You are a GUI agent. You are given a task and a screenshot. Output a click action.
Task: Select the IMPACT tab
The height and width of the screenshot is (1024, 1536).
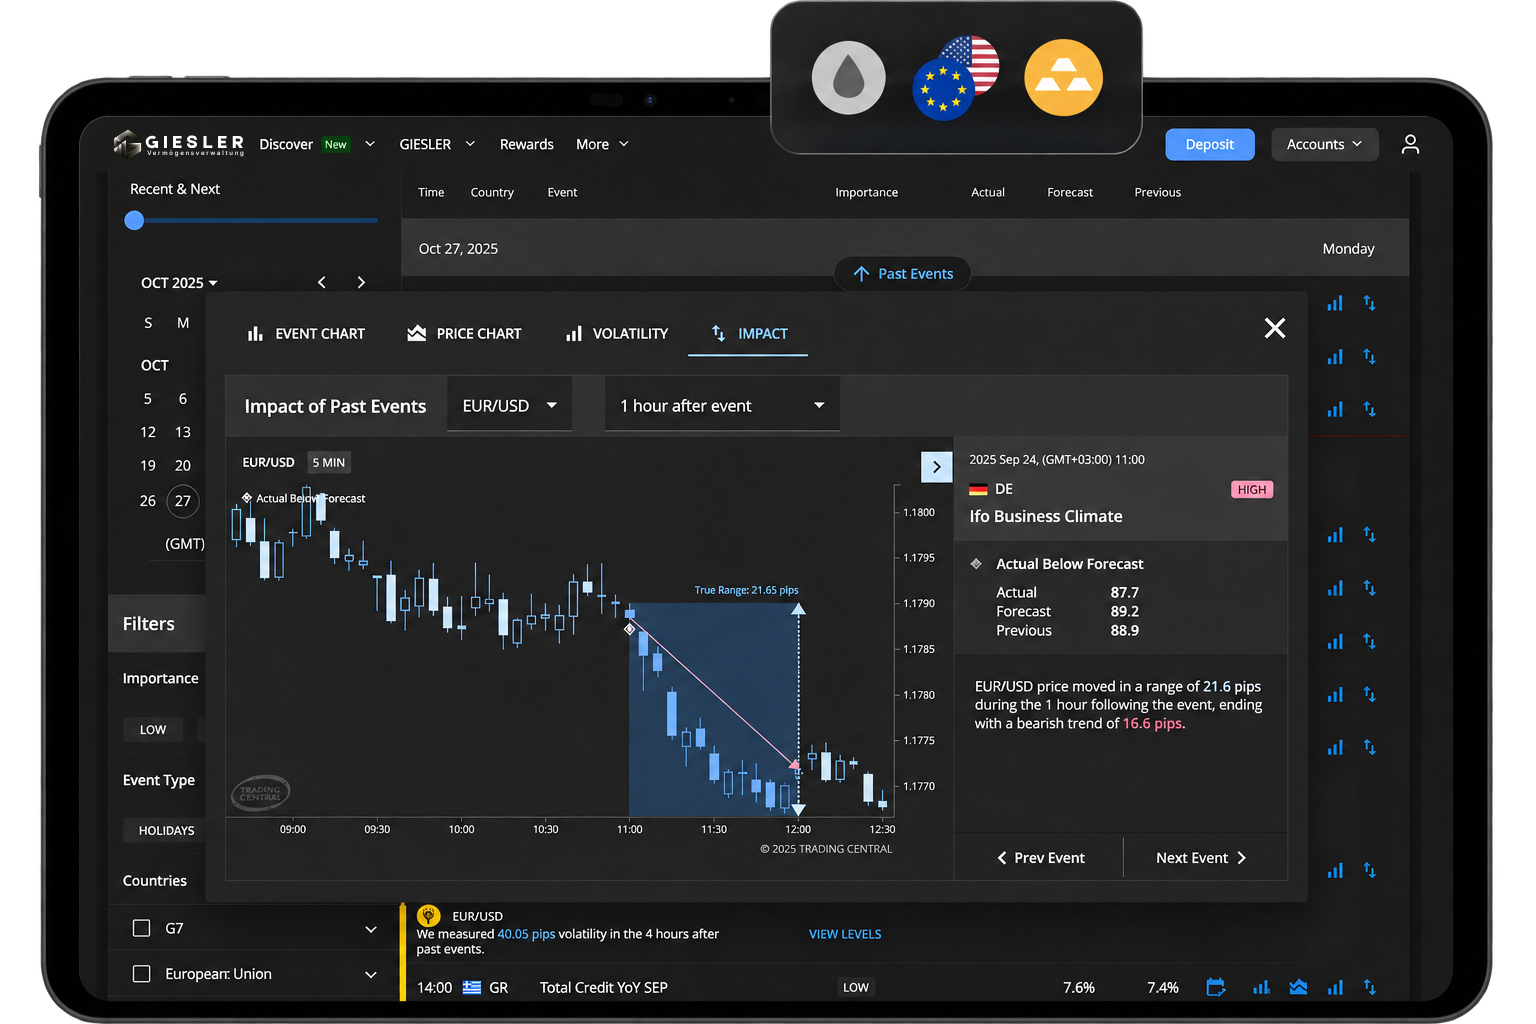point(749,334)
